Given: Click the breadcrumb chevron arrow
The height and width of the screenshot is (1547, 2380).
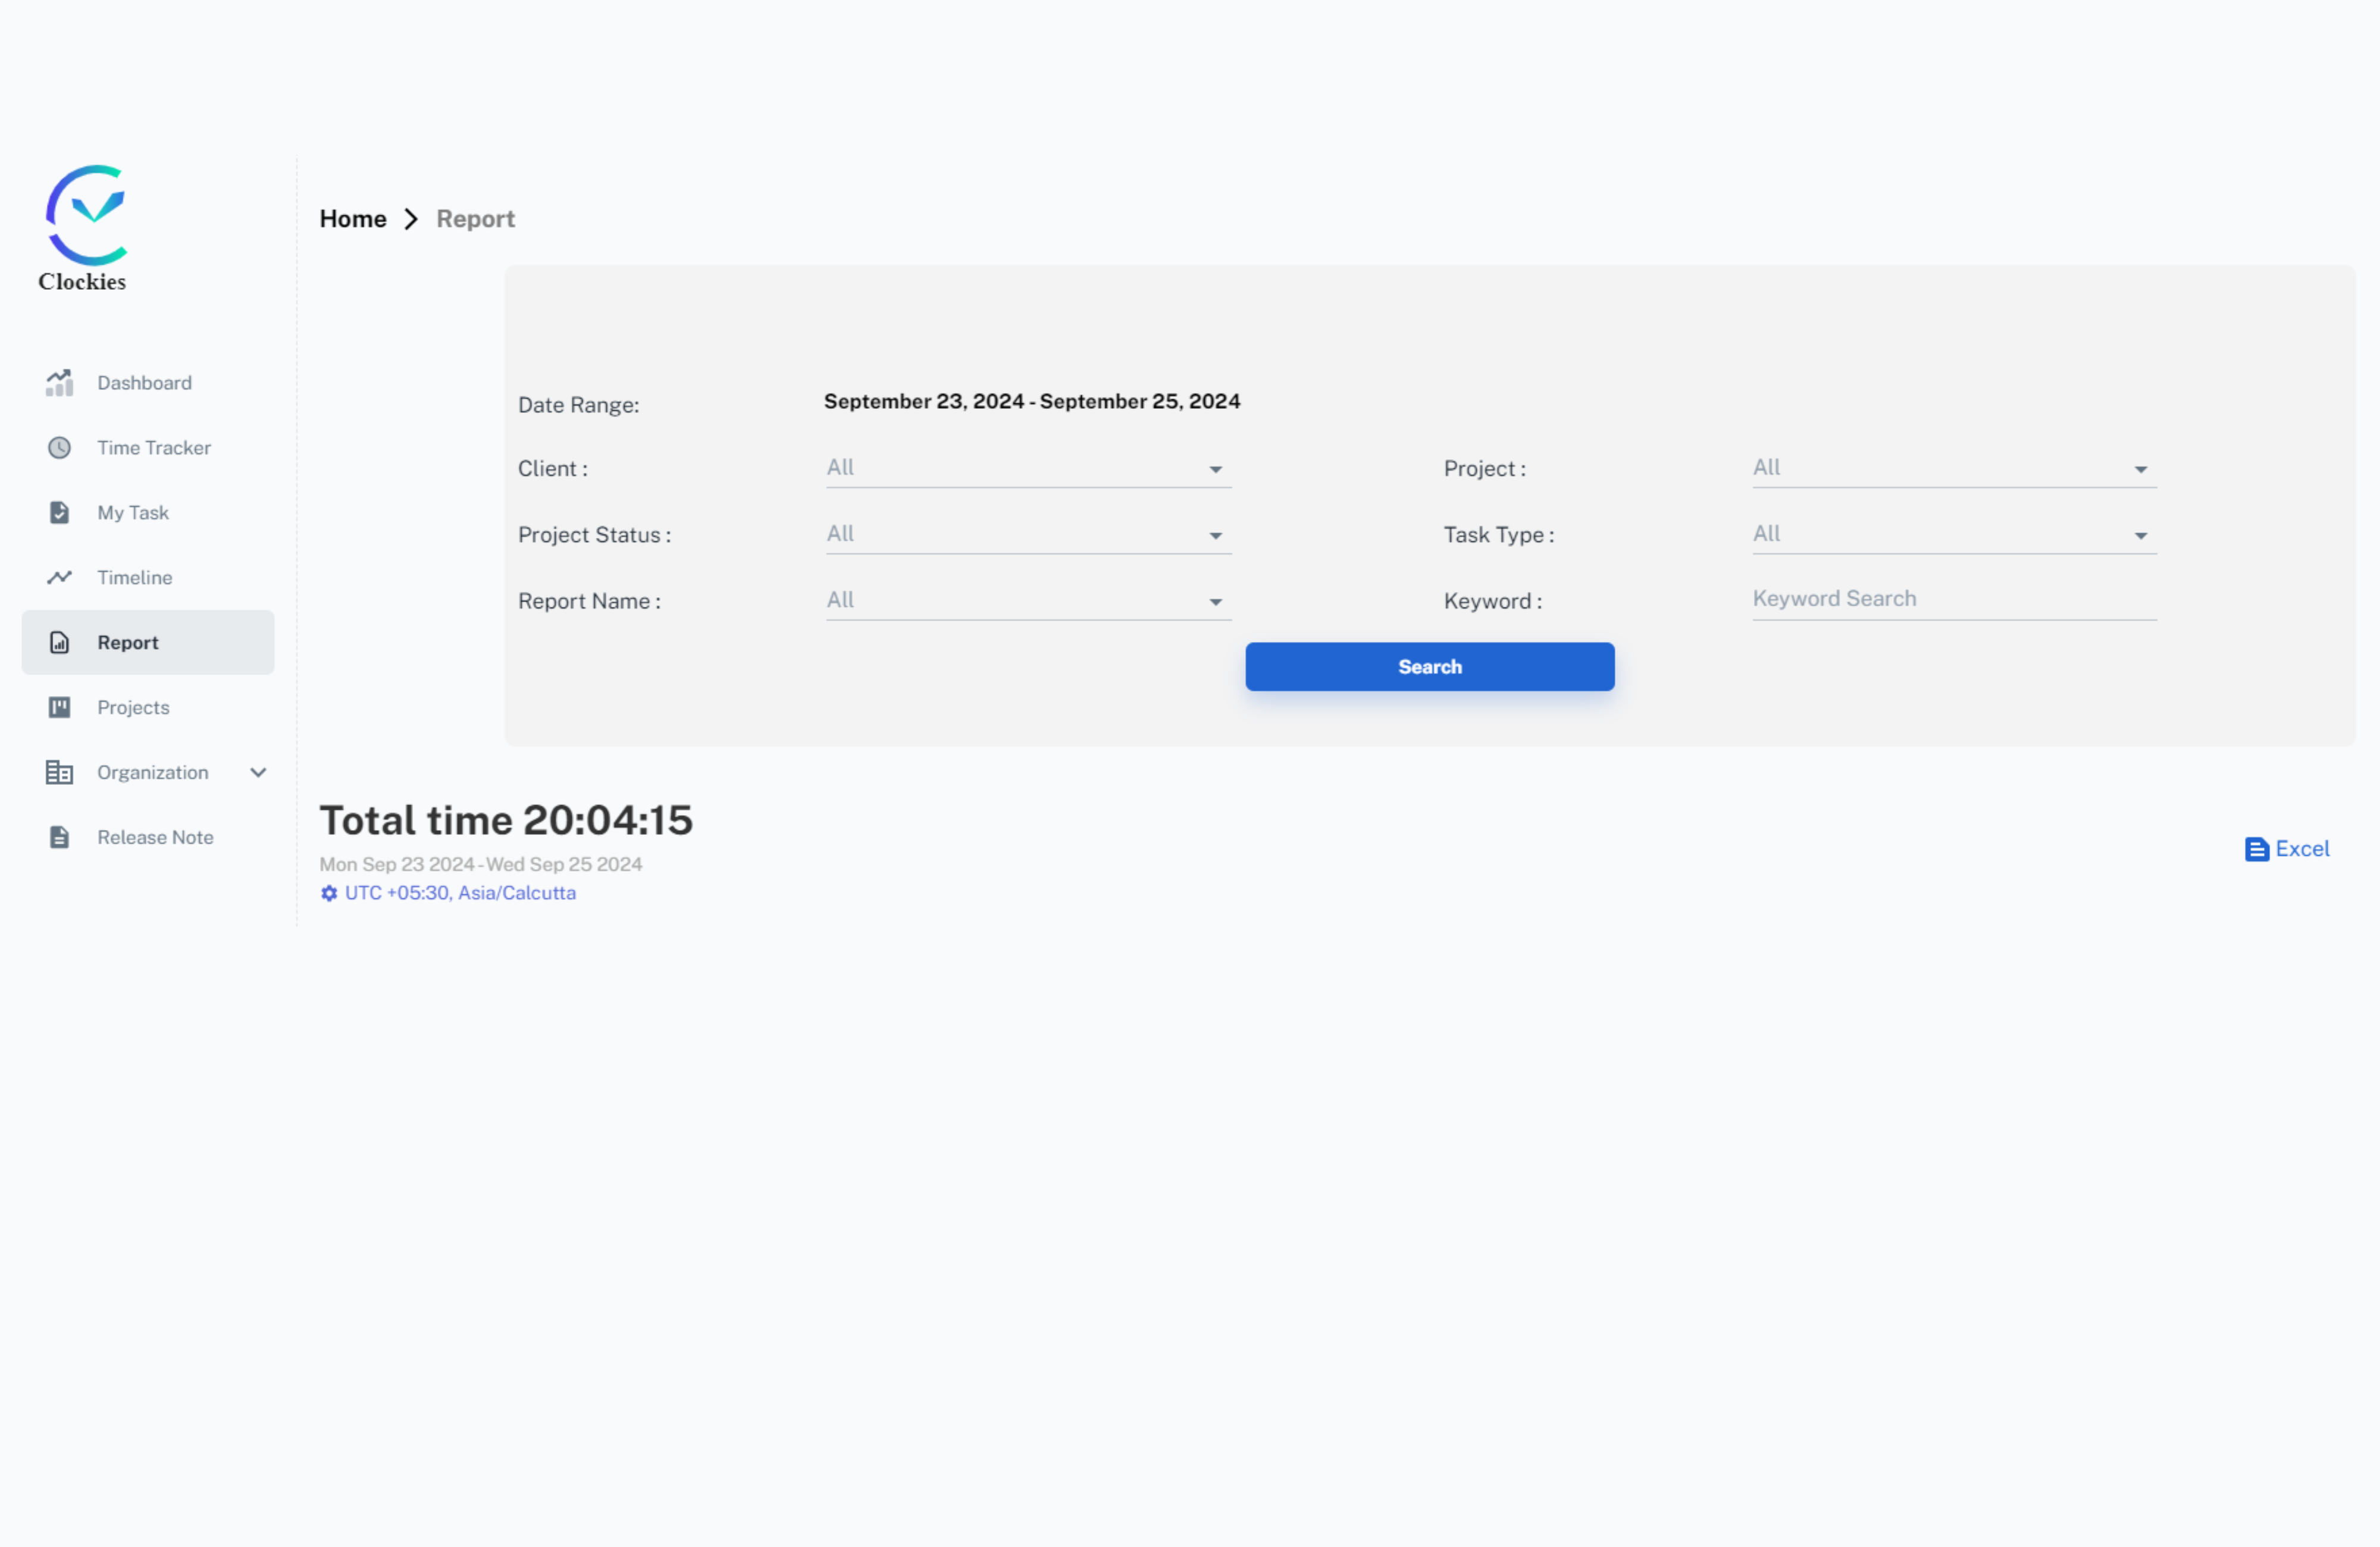Looking at the screenshot, I should (x=411, y=219).
